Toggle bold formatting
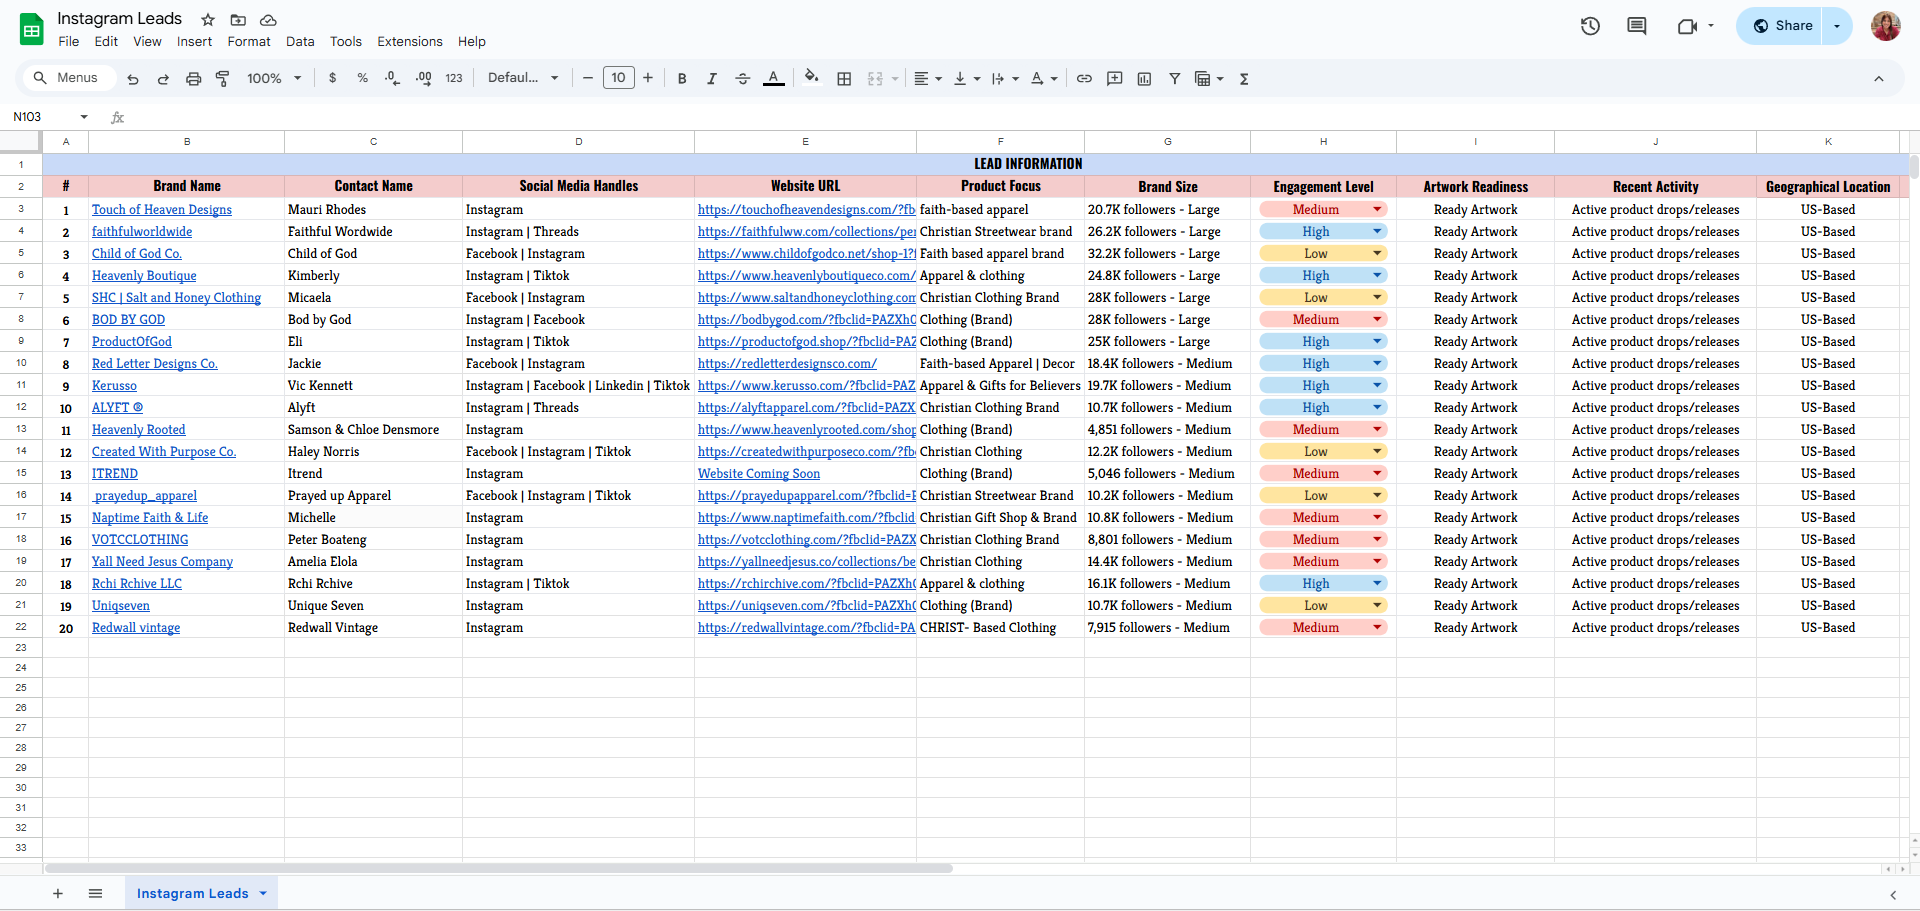 tap(682, 79)
